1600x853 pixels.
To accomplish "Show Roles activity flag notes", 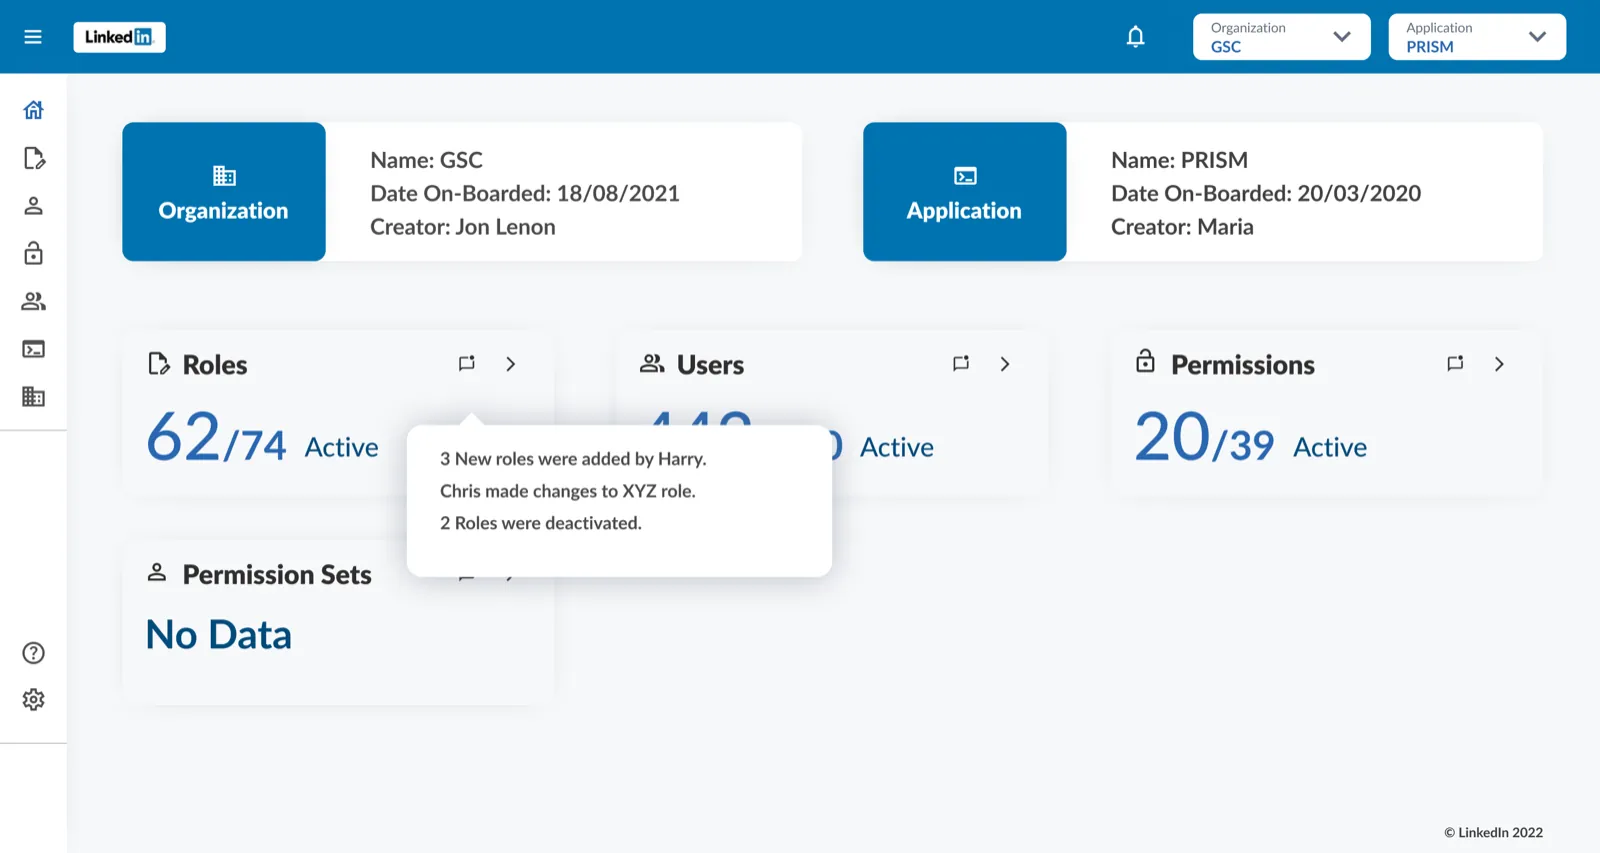I will (x=466, y=364).
